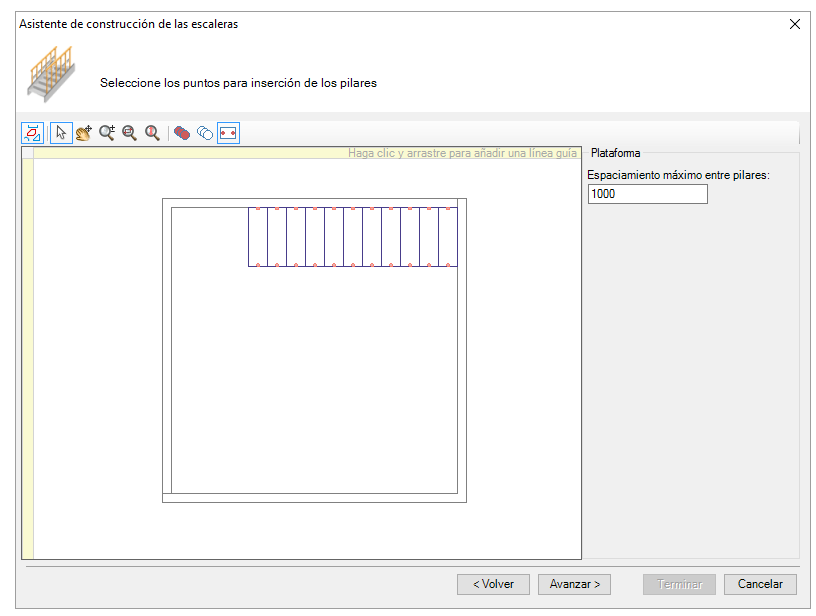This screenshot has width=816, height=616.
Task: Select the zoom in/out magnifier tool
Action: tap(107, 133)
